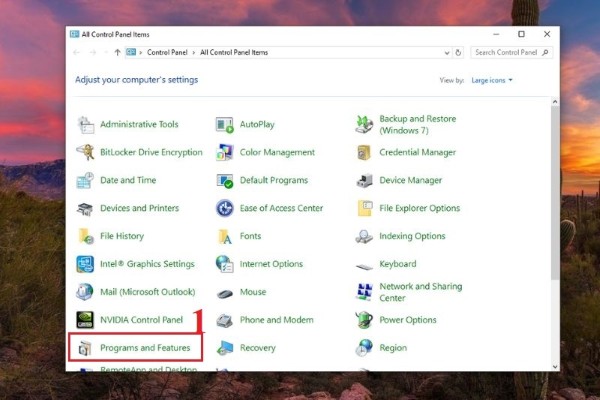
Task: Click Control Panel breadcrumb segment
Action: click(167, 52)
